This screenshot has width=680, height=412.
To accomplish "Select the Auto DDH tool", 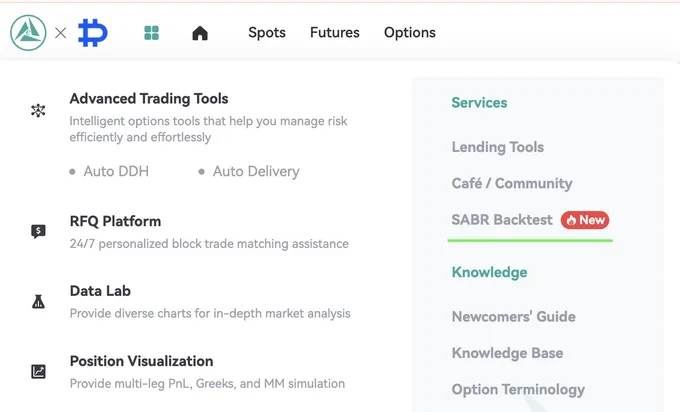I will 116,171.
